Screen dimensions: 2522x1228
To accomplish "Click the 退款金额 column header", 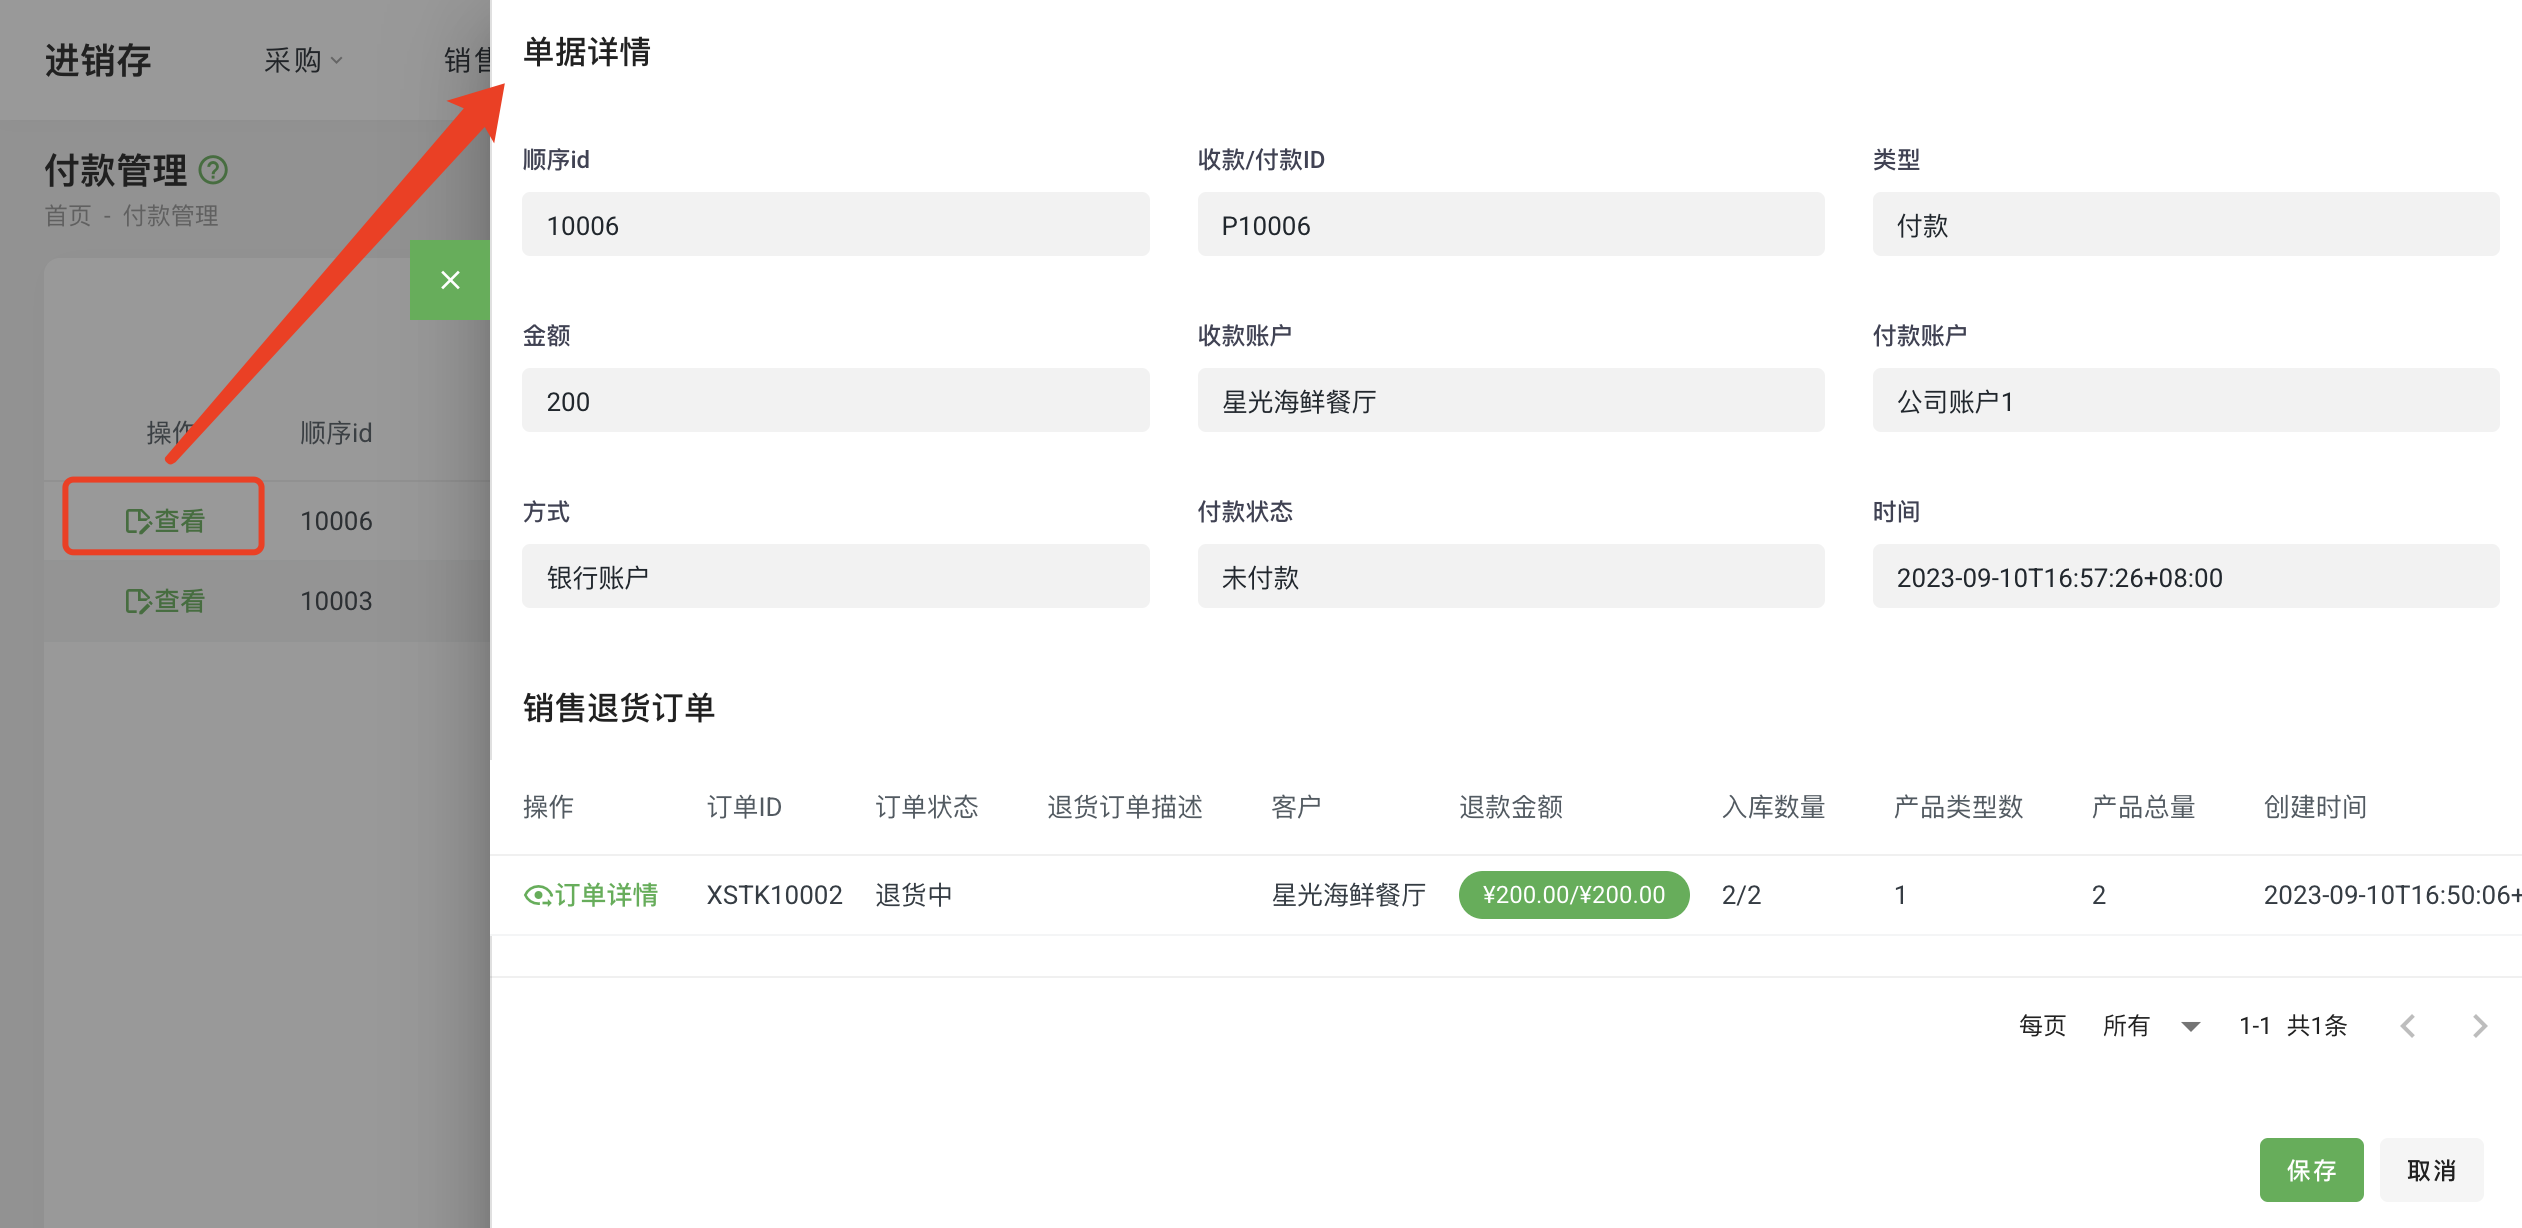I will coord(1511,806).
